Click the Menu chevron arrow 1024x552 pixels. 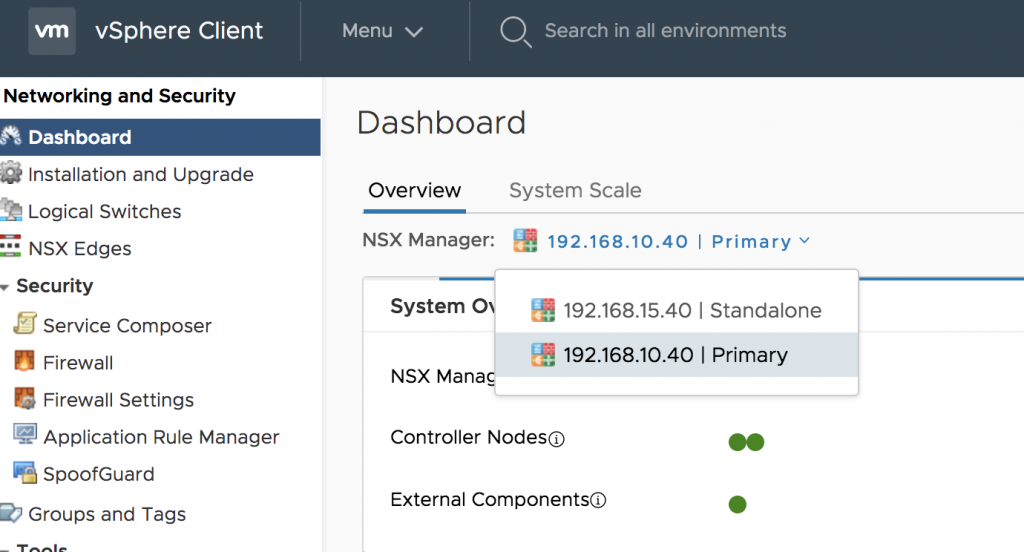point(414,31)
